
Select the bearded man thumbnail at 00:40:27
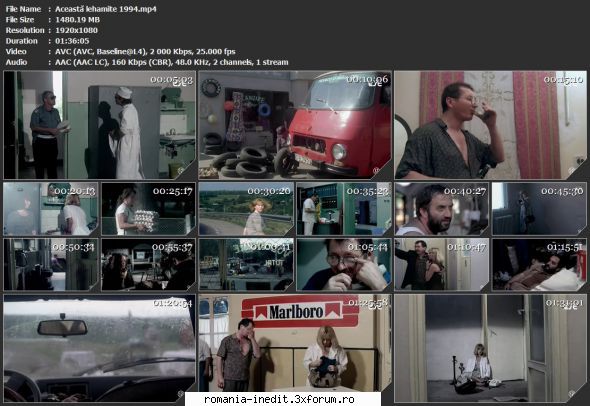point(442,209)
